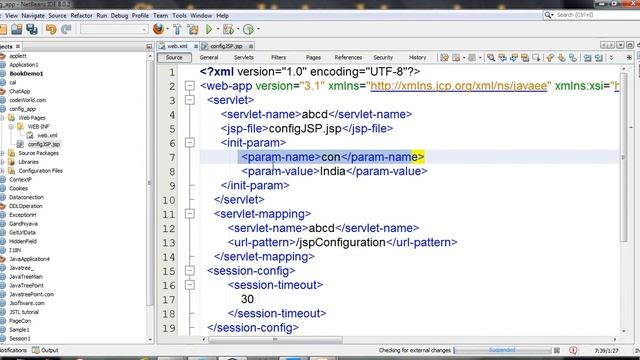Show opened documents list dropdown
This screenshot has height=360, width=640.
point(620,45)
